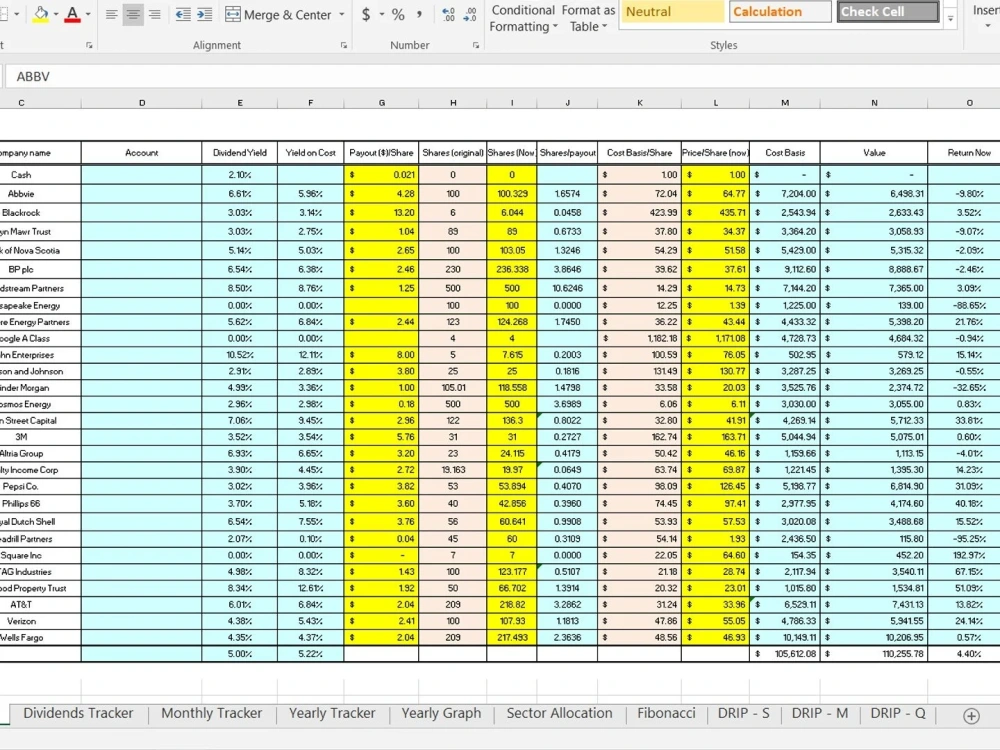Apply the Check Cell style

(x=888, y=11)
